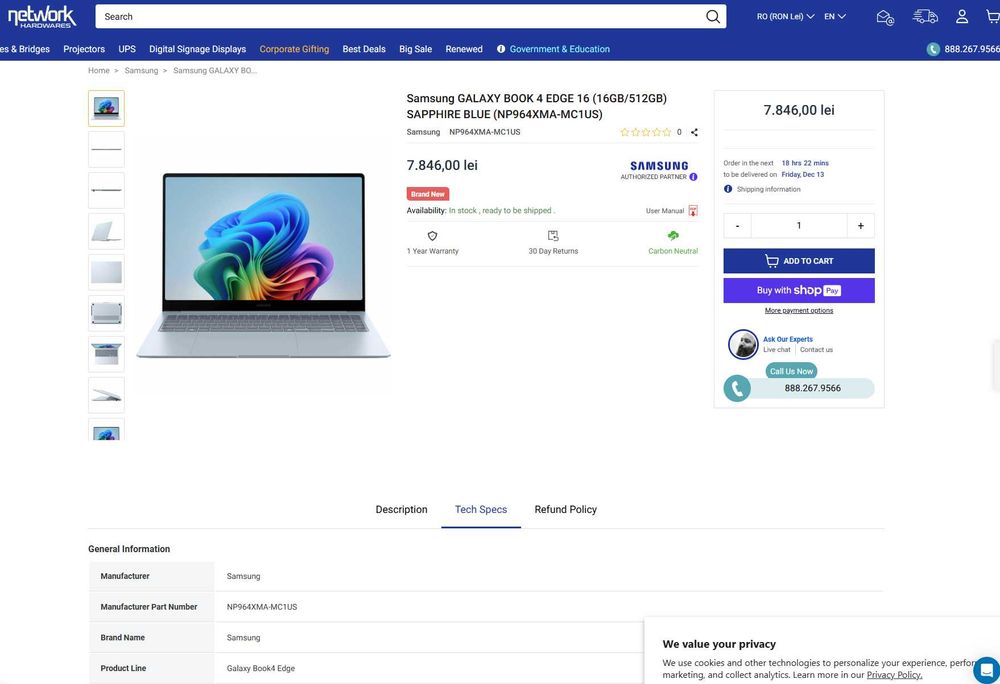1000x684 pixels.
Task: Select the laptop underside thumbnail
Action: pyautogui.click(x=107, y=313)
